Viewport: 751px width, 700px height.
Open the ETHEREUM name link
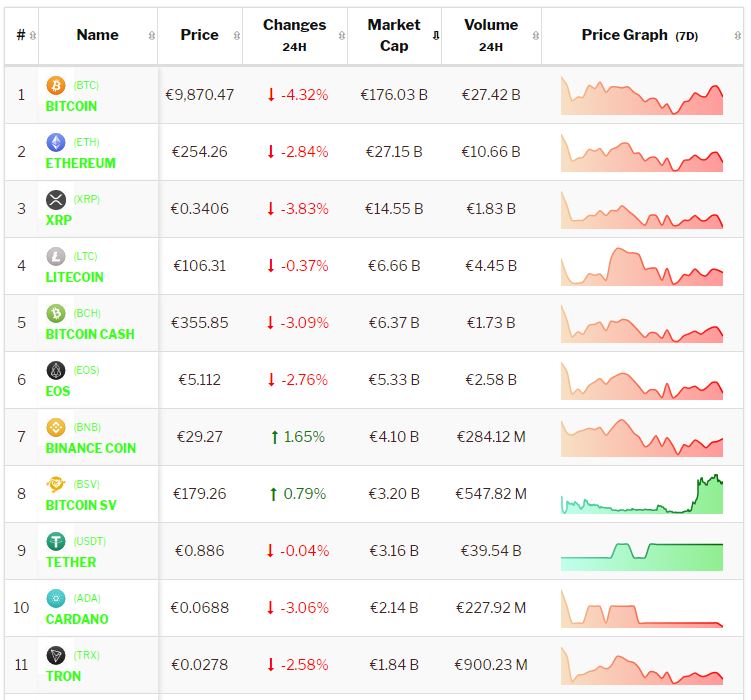(81, 163)
